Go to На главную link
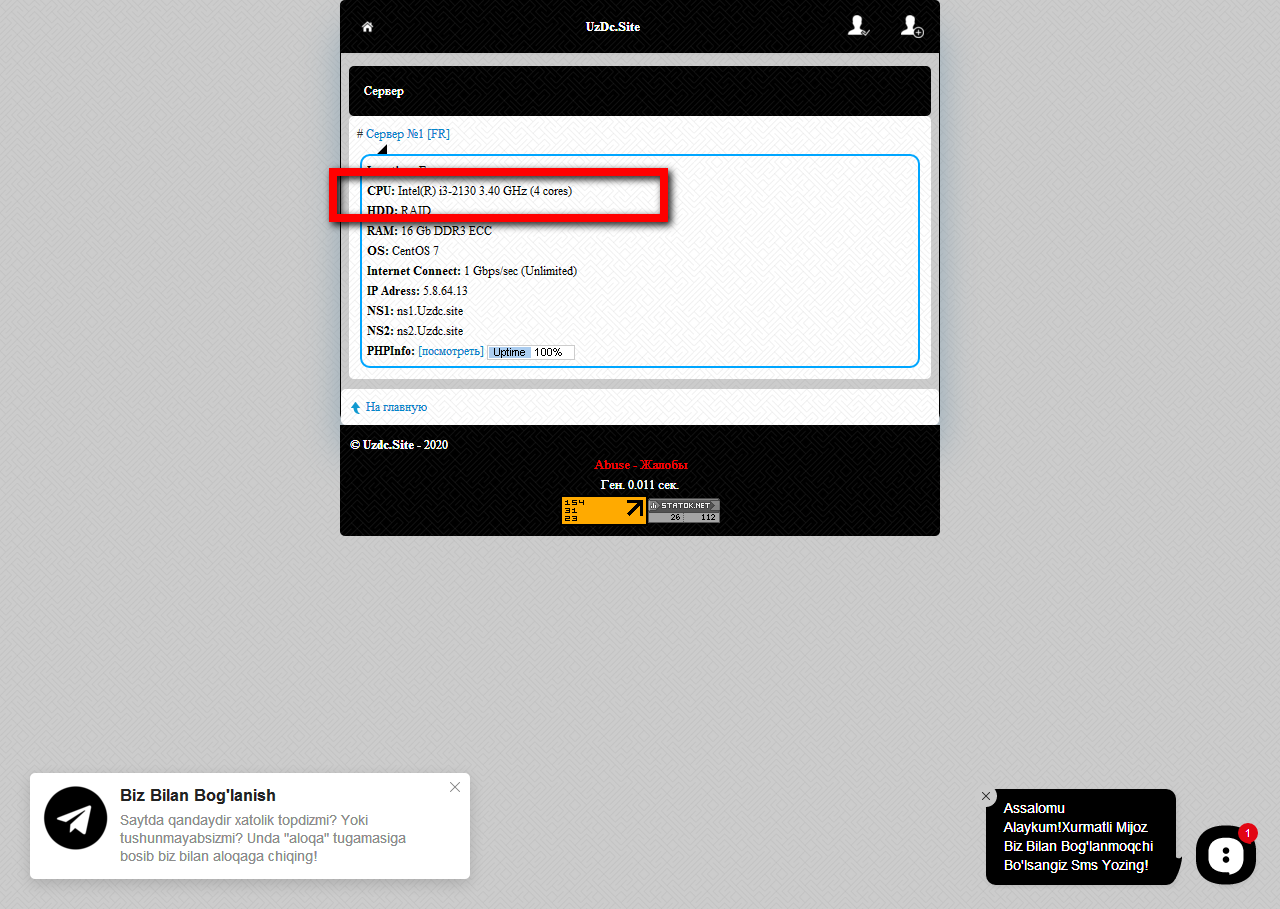This screenshot has width=1280, height=909. pos(396,407)
